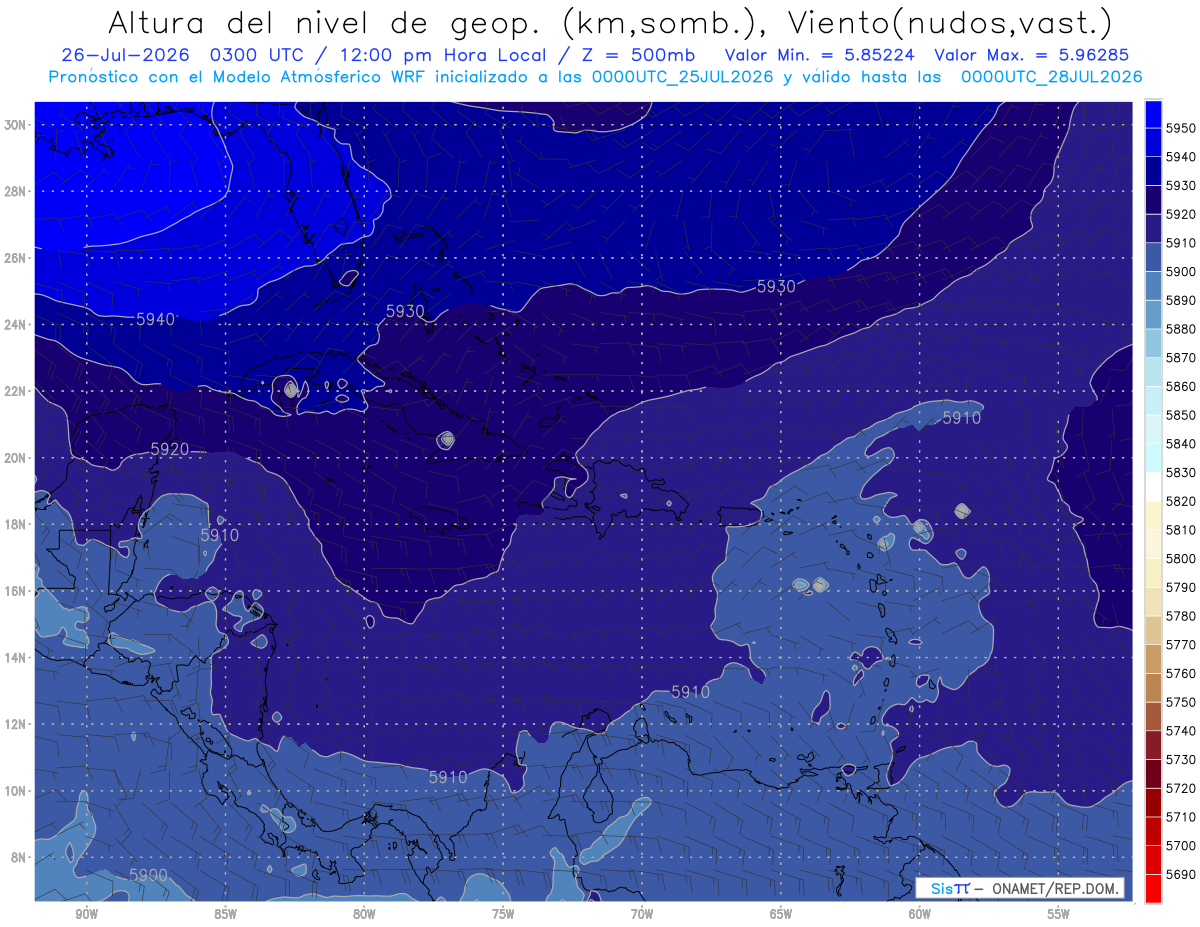Click the 85W longitude axis label
This screenshot has height=927, width=1200.
click(x=225, y=914)
